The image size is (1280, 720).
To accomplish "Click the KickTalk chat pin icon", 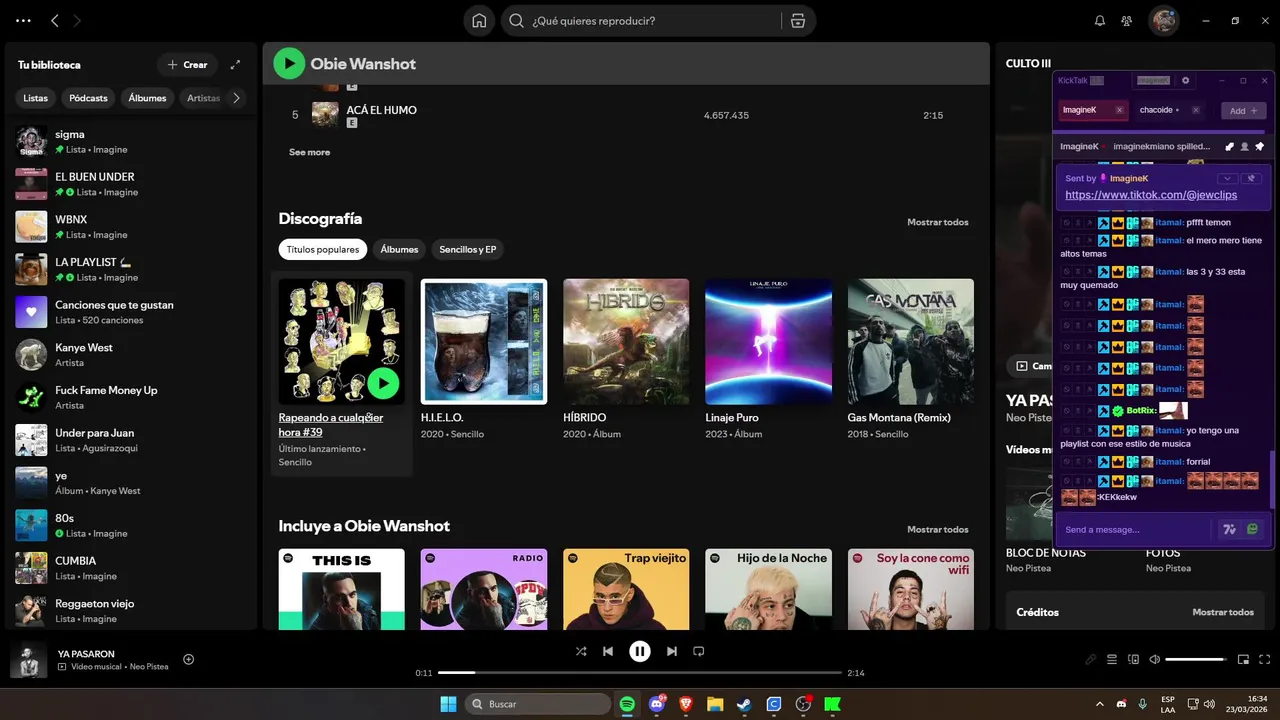I will click(1259, 146).
